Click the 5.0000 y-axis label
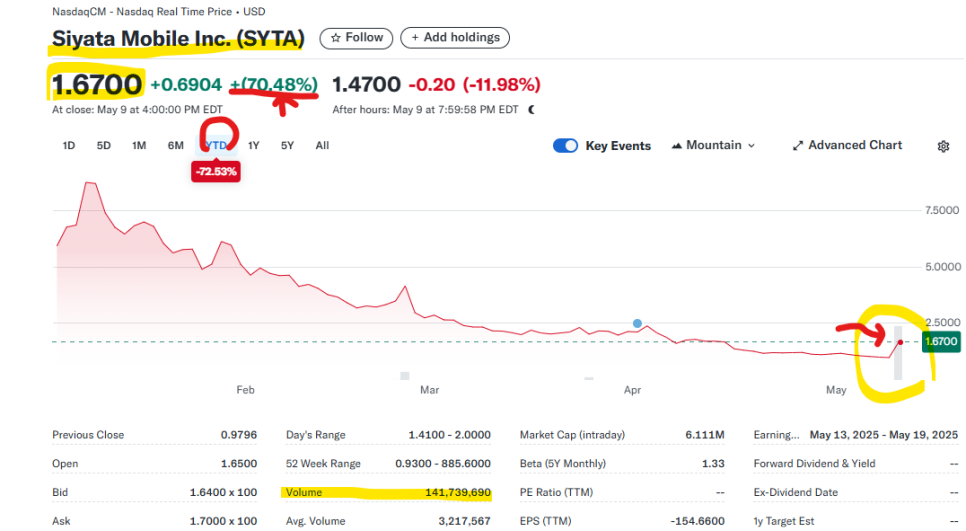 pyautogui.click(x=943, y=267)
